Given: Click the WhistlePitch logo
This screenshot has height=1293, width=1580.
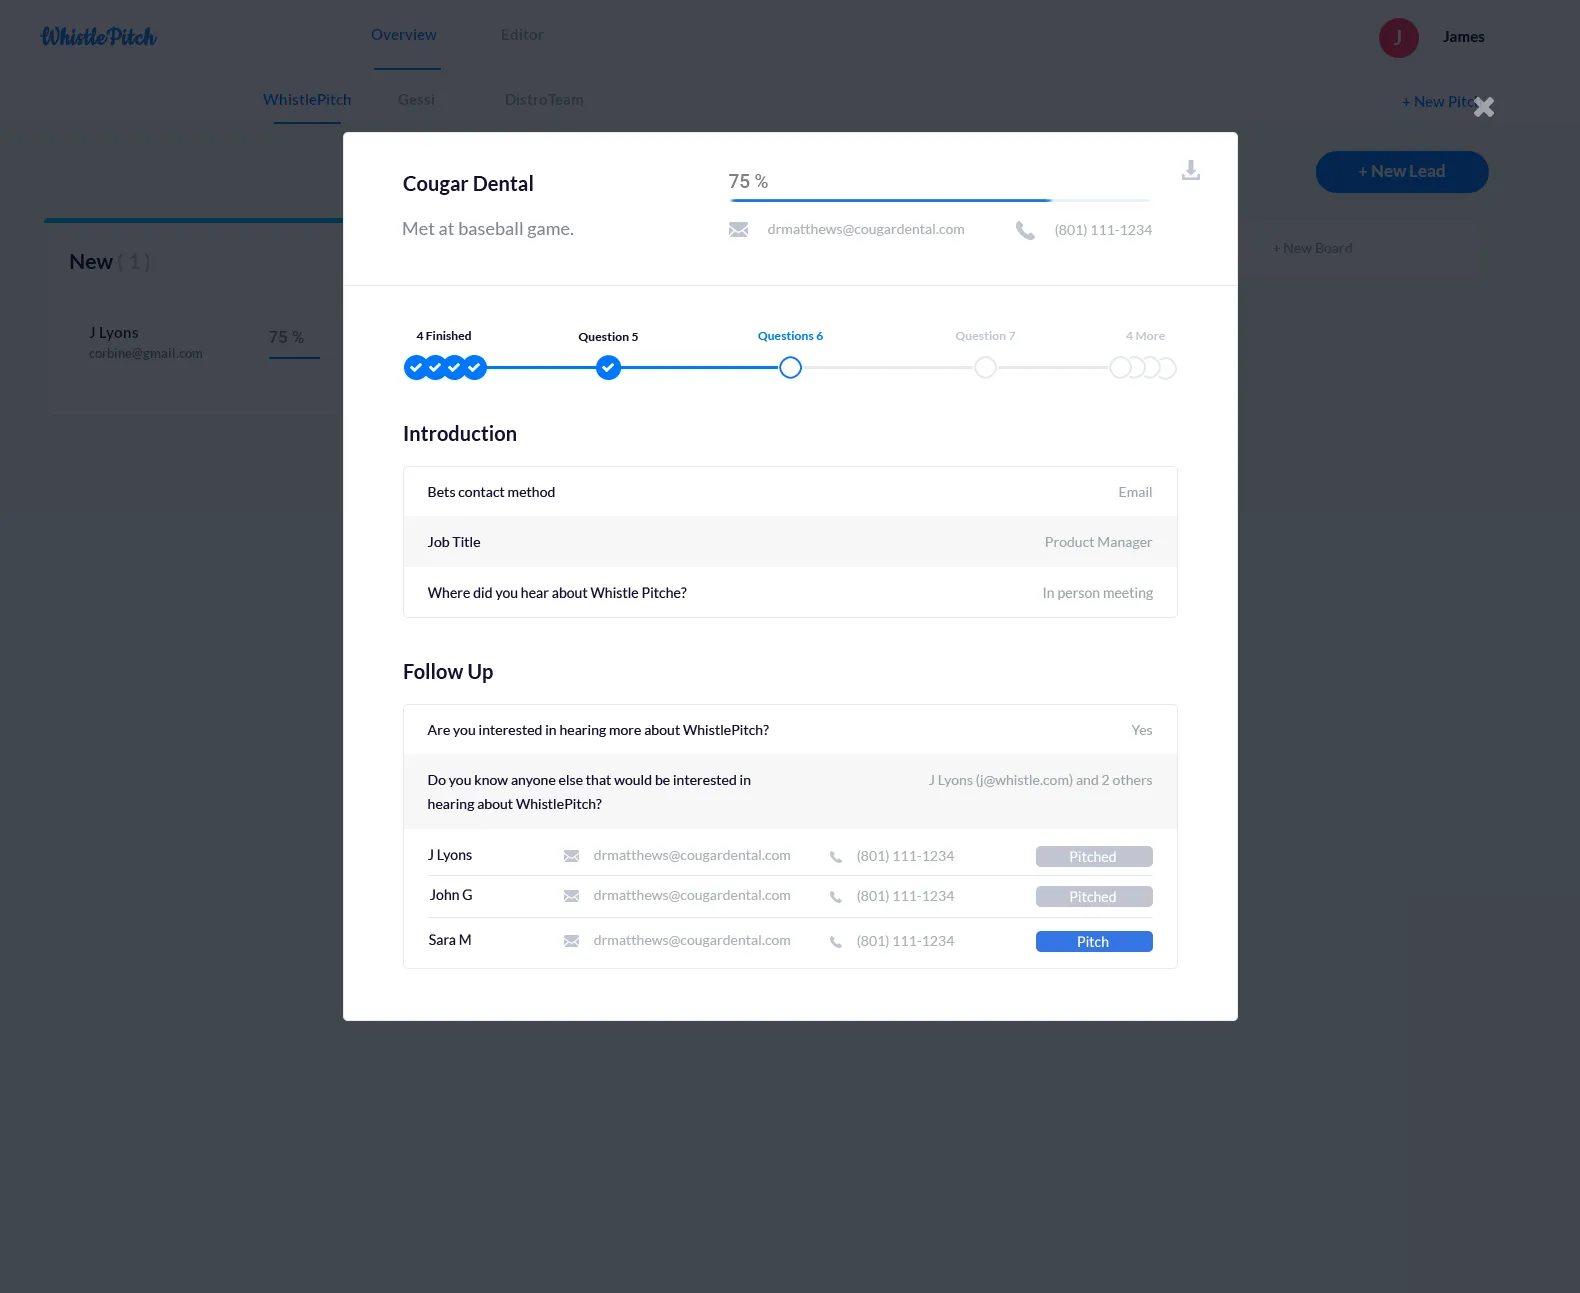Looking at the screenshot, I should tap(99, 37).
